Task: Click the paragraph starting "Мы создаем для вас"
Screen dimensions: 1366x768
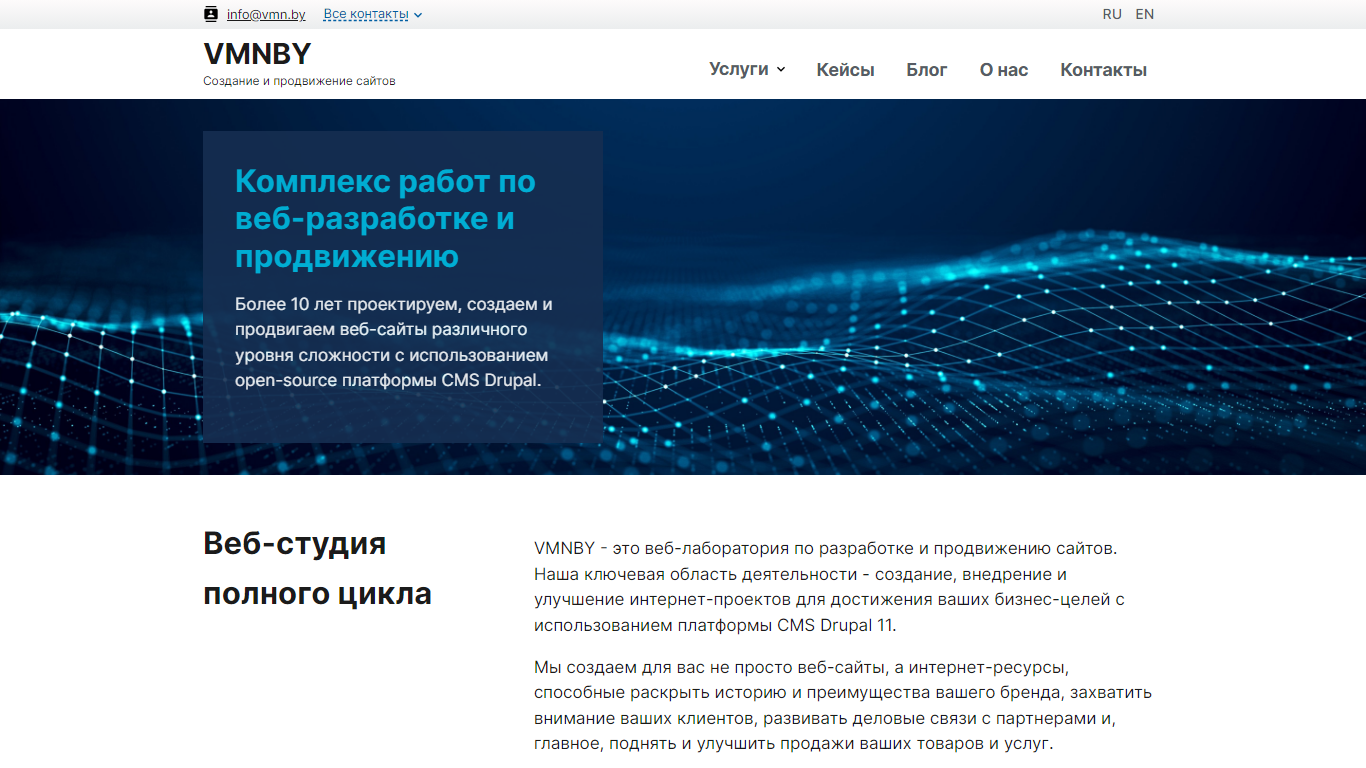Action: click(x=843, y=705)
